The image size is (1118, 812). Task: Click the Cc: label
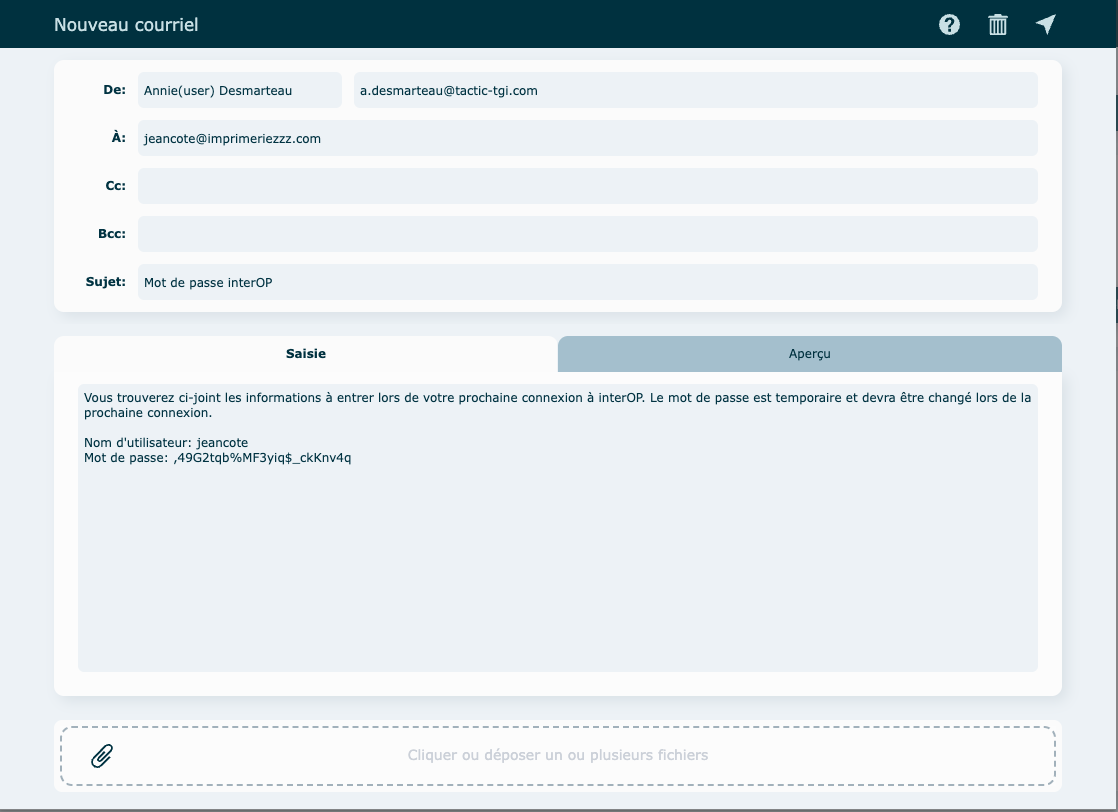[x=115, y=186]
